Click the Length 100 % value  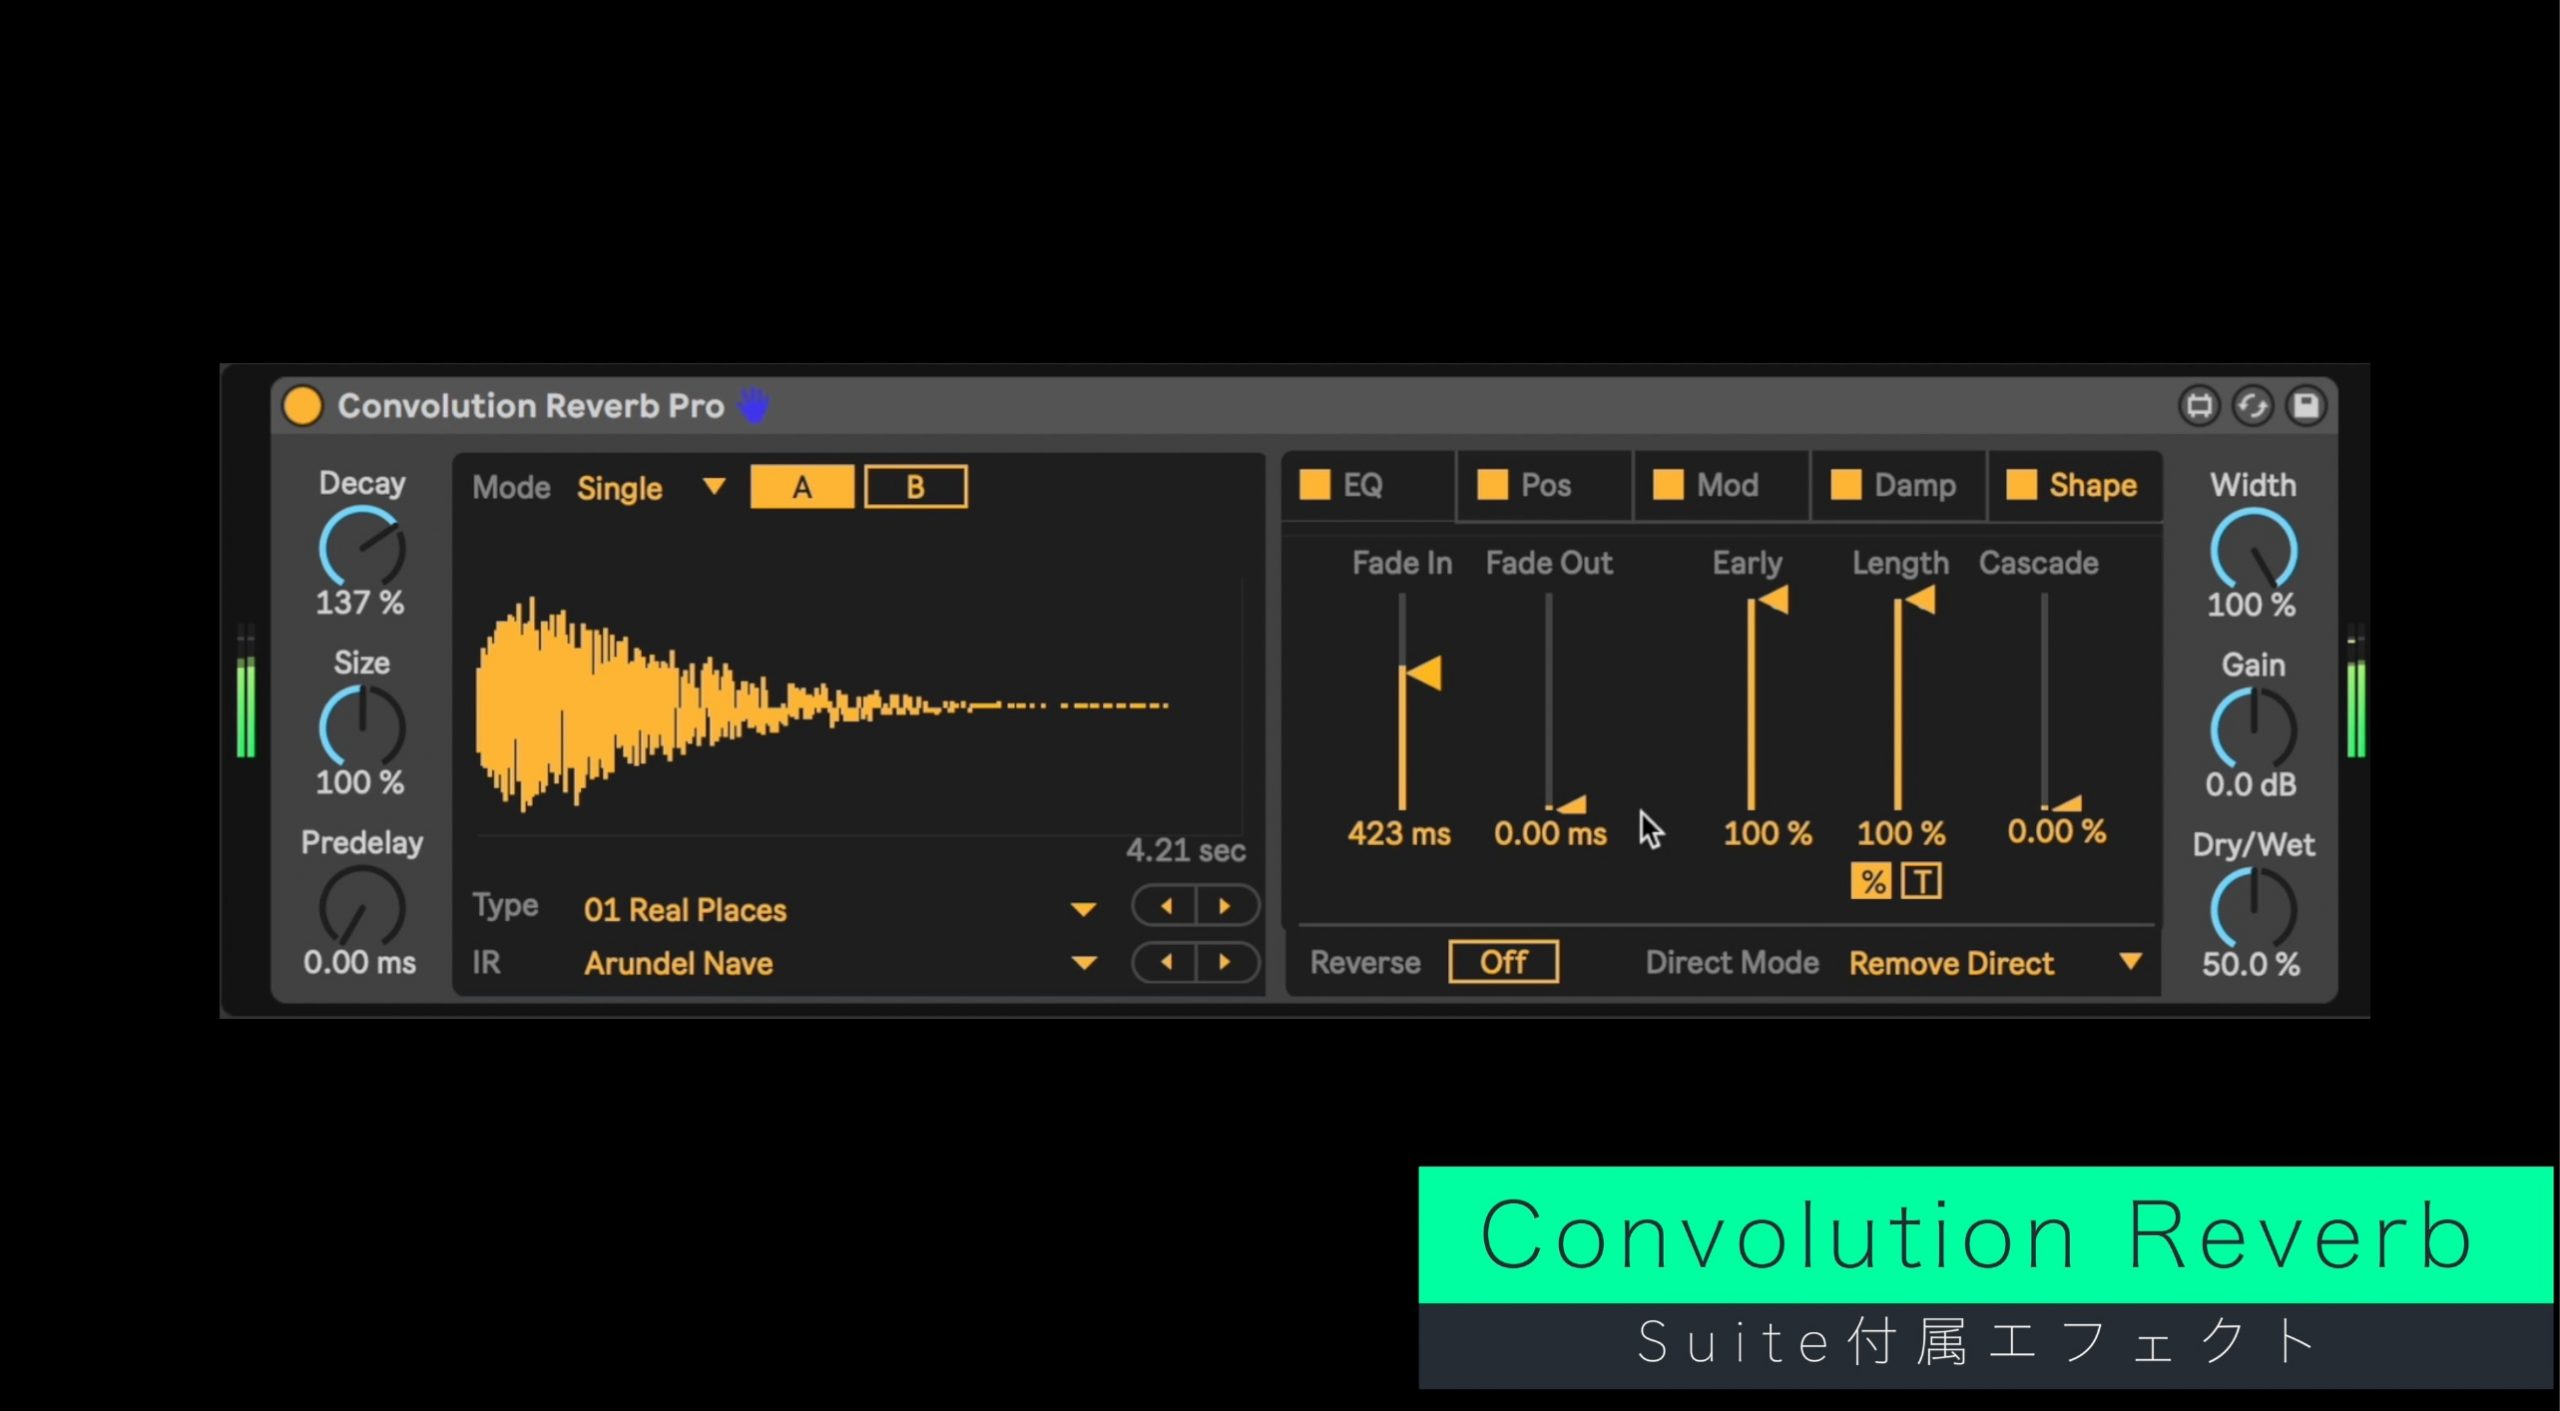coord(1901,833)
